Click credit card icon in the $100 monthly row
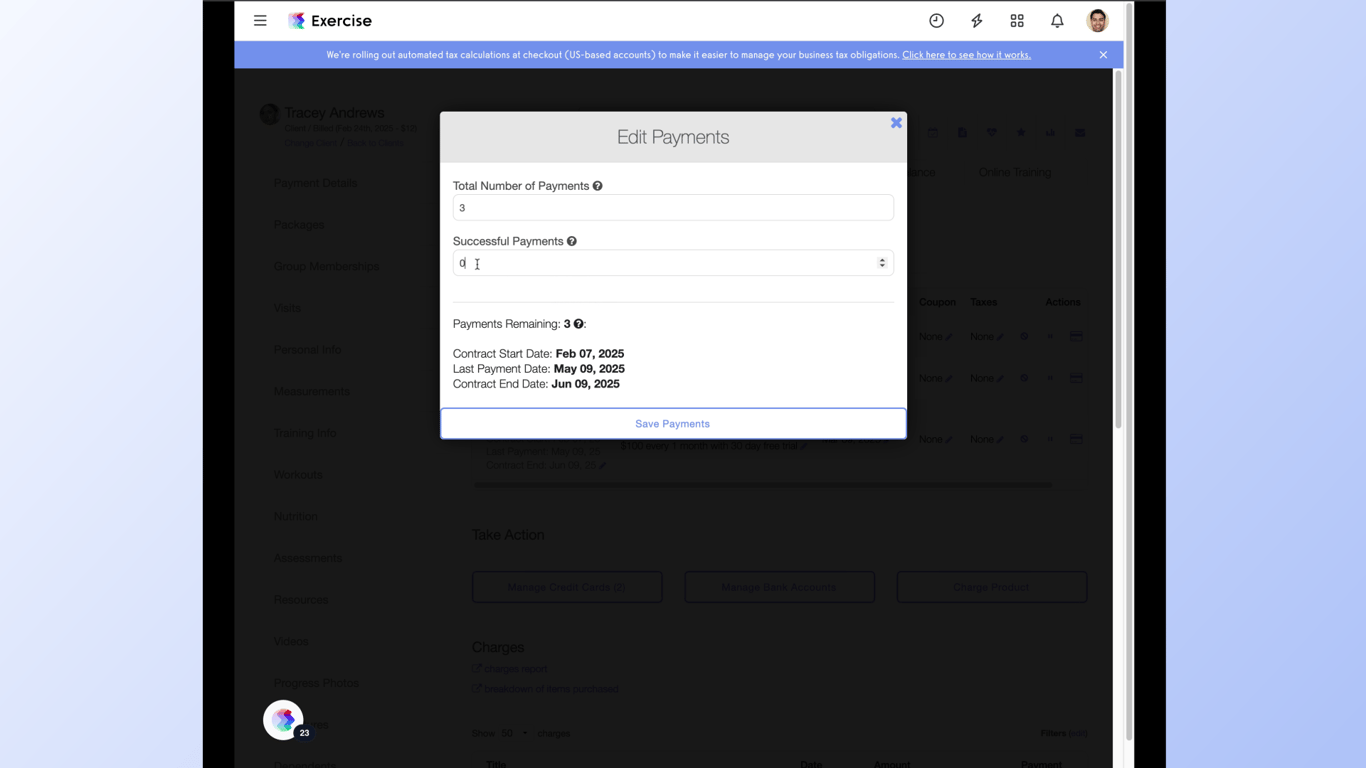1366x768 pixels. pyautogui.click(x=1076, y=439)
